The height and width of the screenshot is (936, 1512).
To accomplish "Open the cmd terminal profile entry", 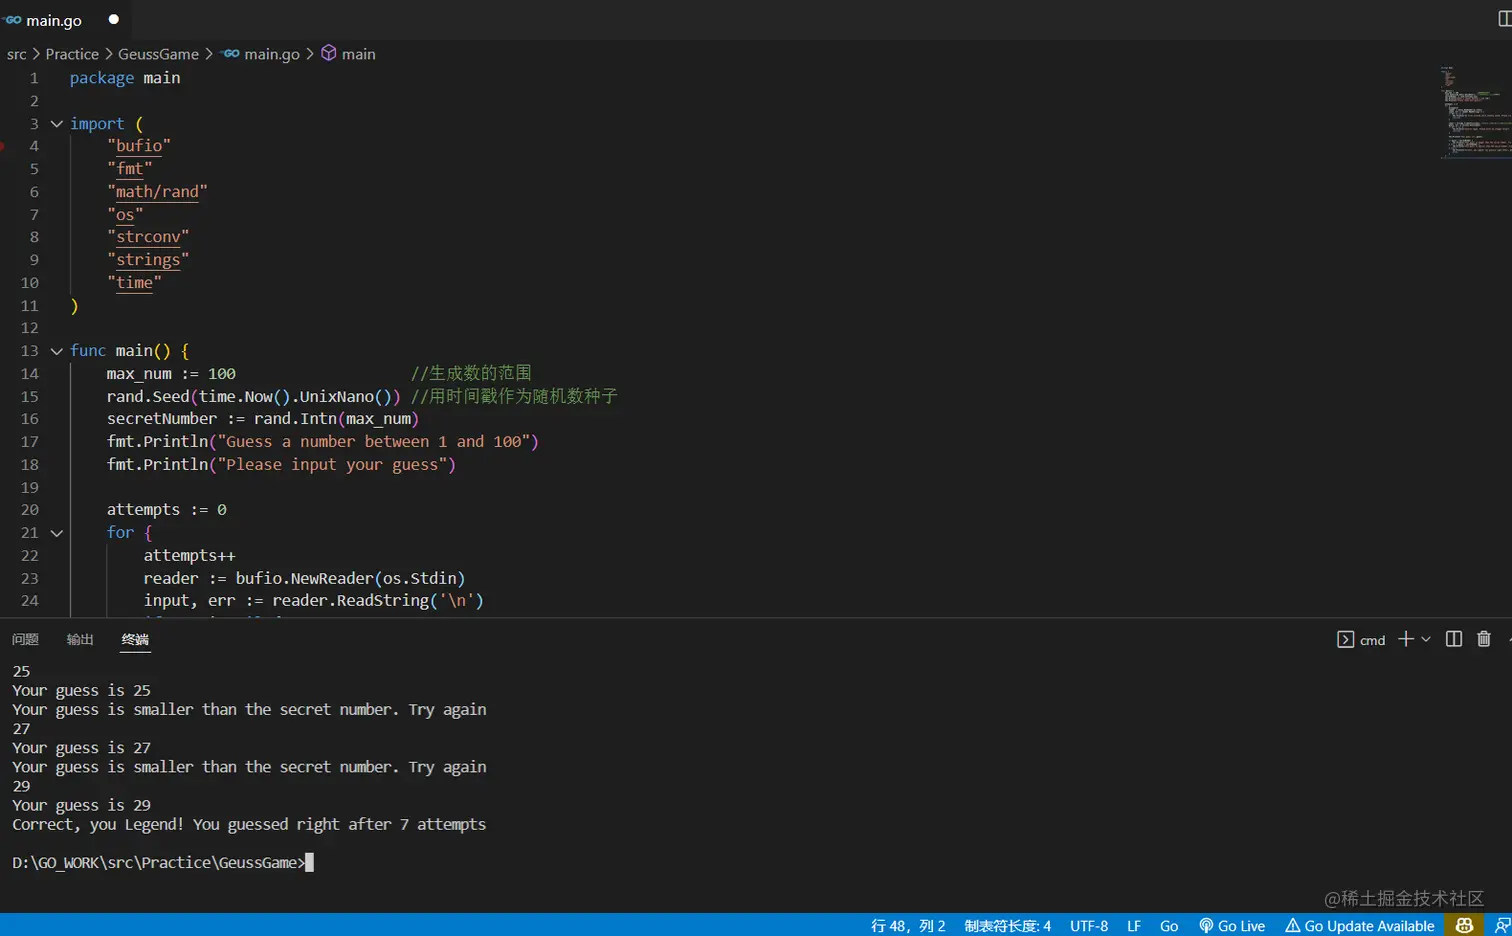I will pos(1361,640).
